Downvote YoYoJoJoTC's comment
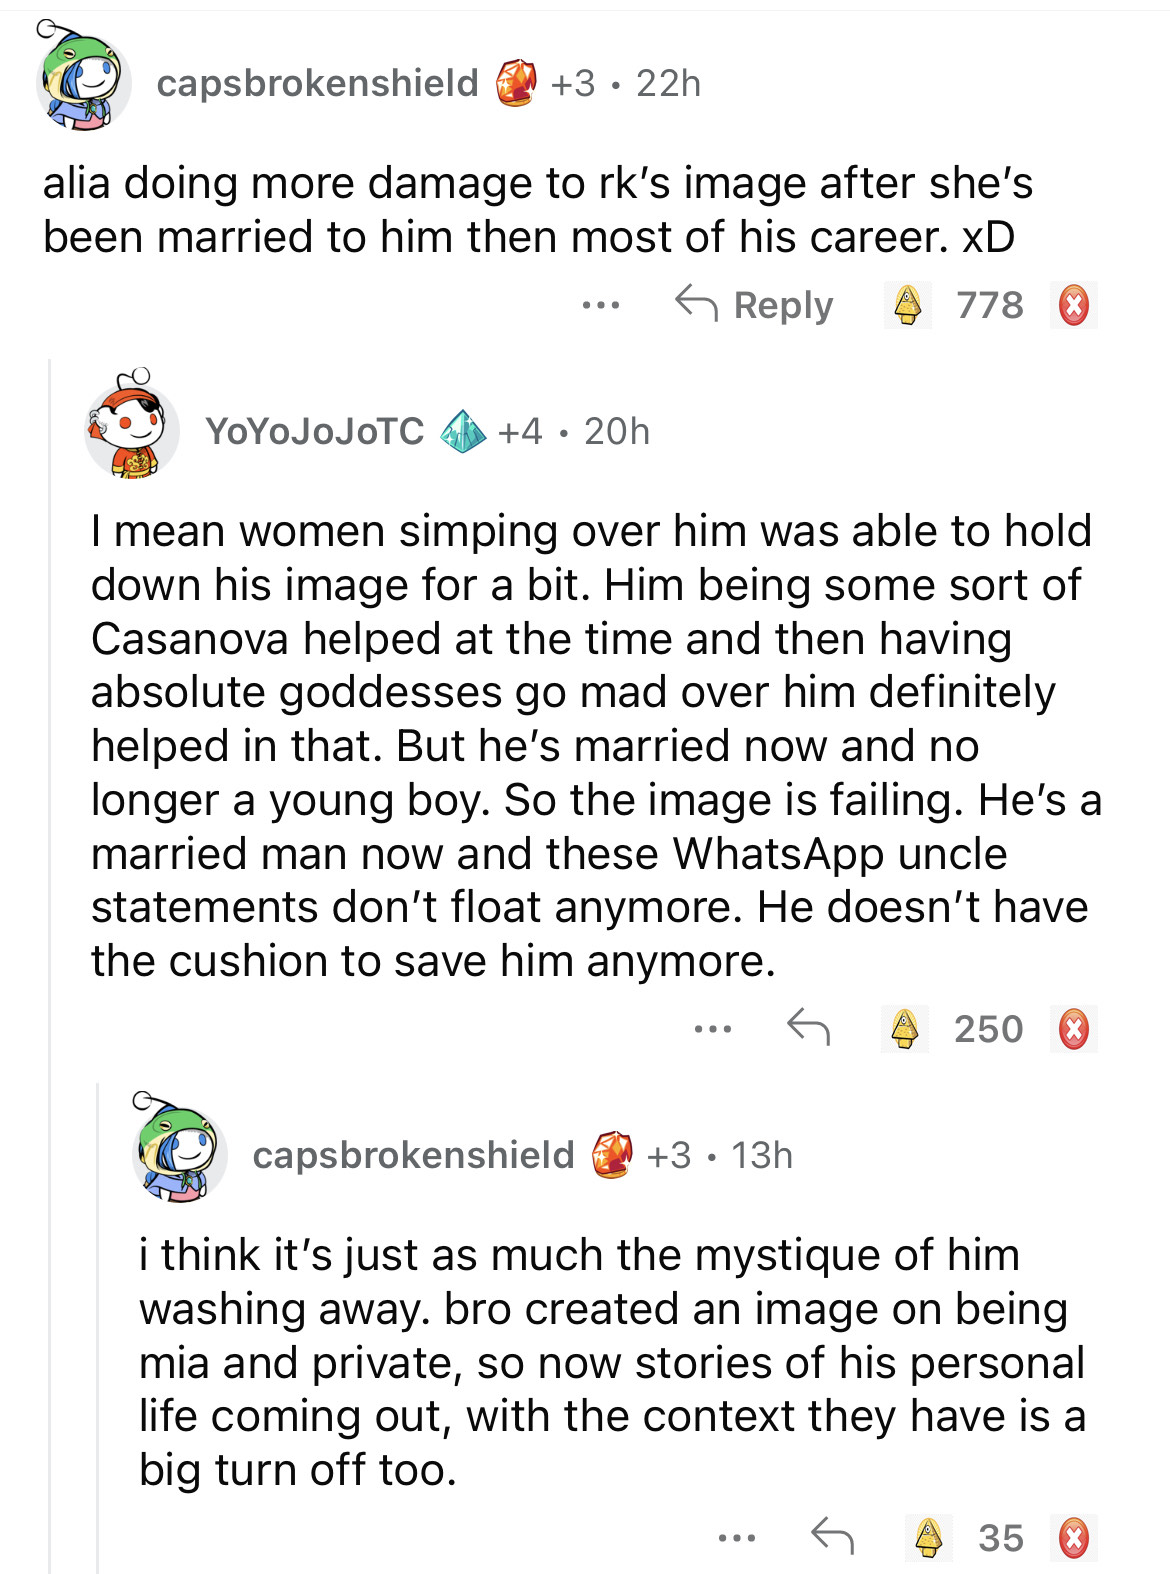This screenshot has width=1170, height=1574. 1074,1028
